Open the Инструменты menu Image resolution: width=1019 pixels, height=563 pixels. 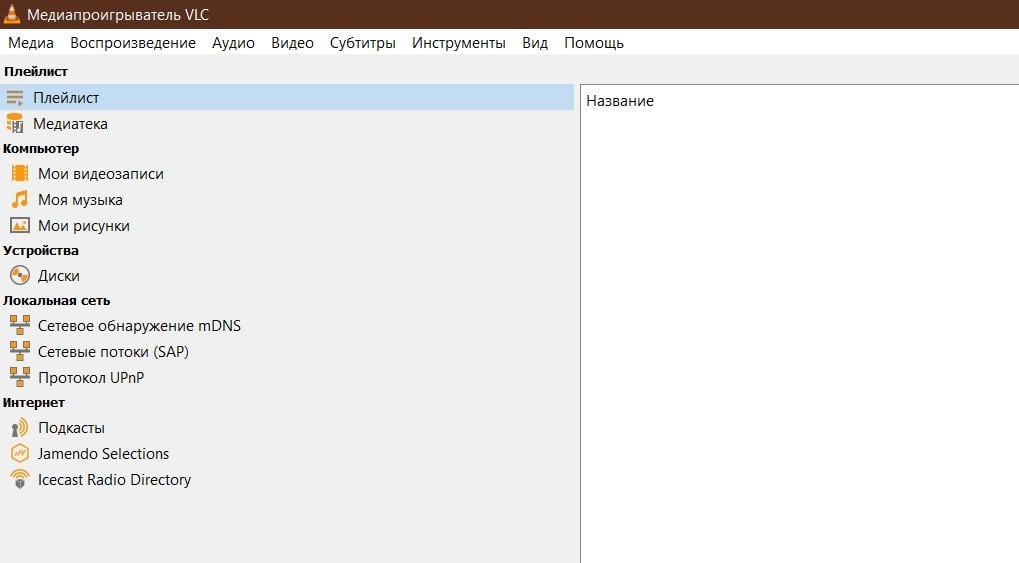(x=459, y=43)
